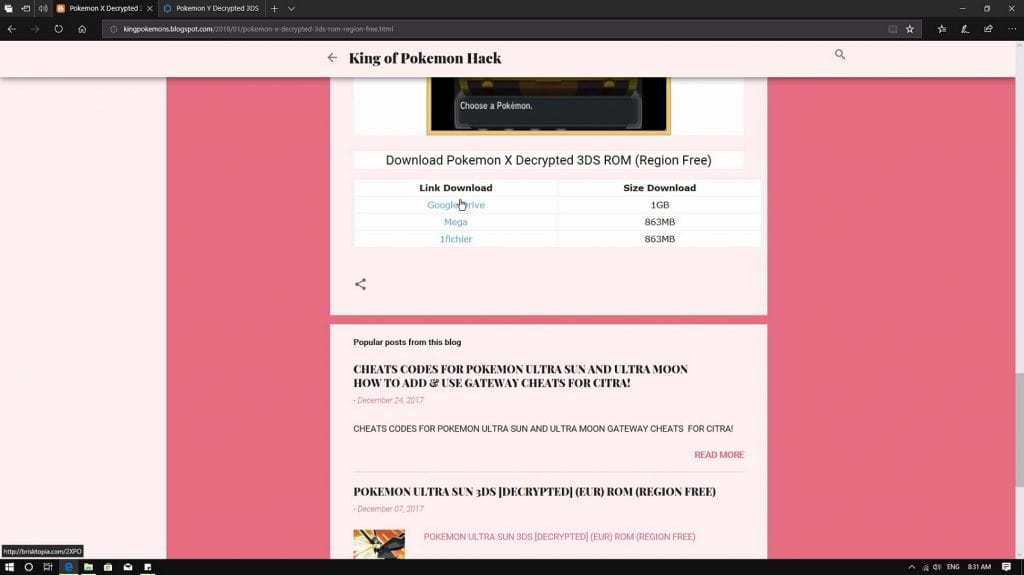Click the Choose a Pokémon screenshot image
The width and height of the screenshot is (1024, 575).
[549, 106]
